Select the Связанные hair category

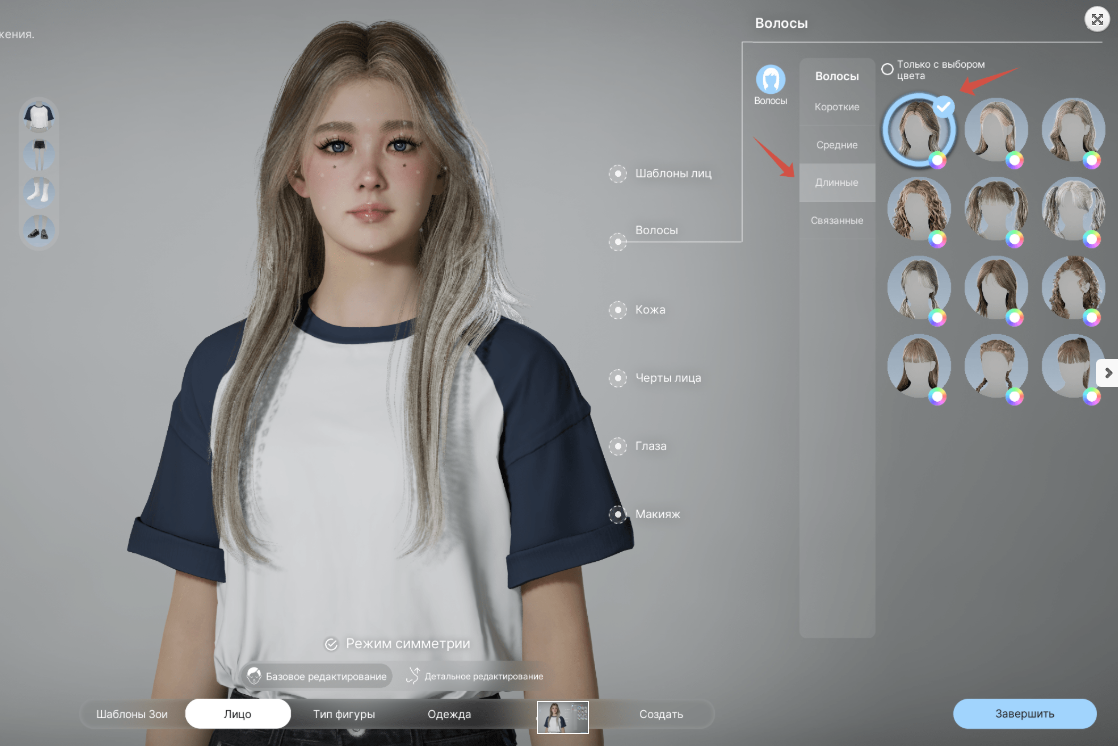tap(837, 220)
